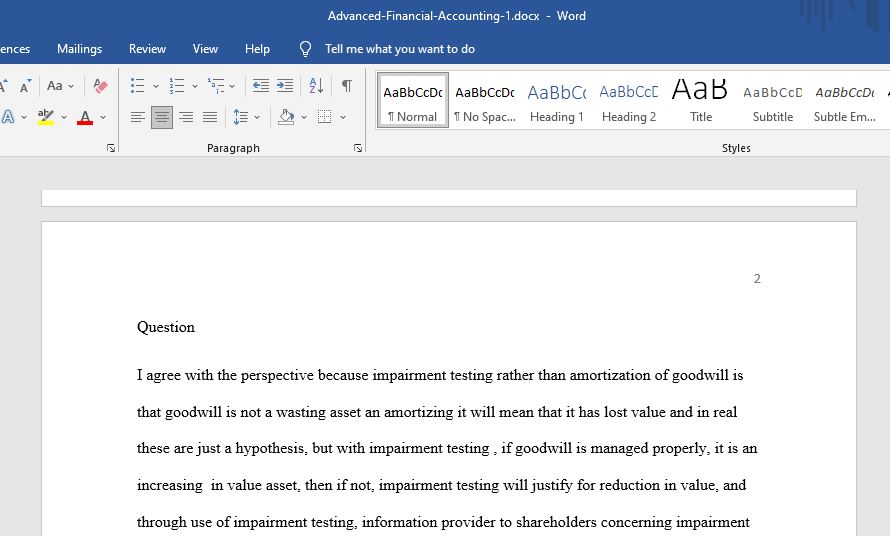890x536 pixels.
Task: Expand the Change Case dropdown arrow
Action: 71,86
